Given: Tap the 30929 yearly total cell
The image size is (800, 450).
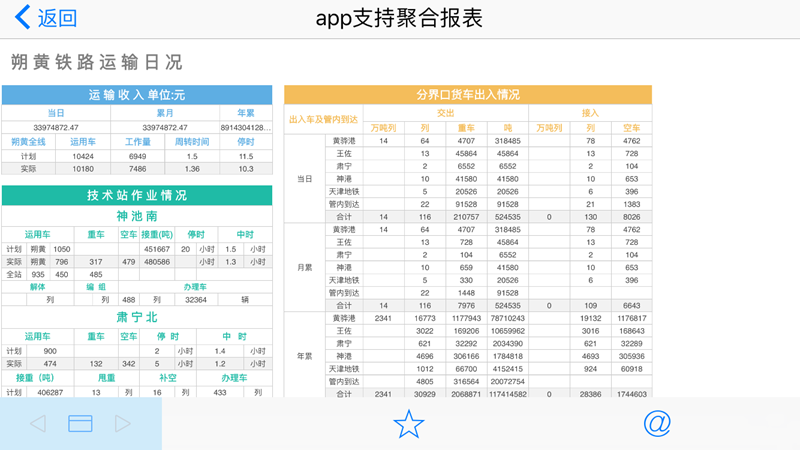Looking at the screenshot, I should tap(424, 394).
